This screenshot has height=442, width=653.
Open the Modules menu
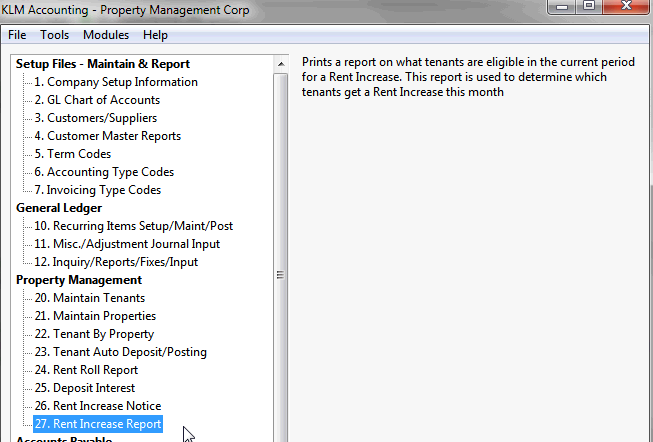point(106,35)
